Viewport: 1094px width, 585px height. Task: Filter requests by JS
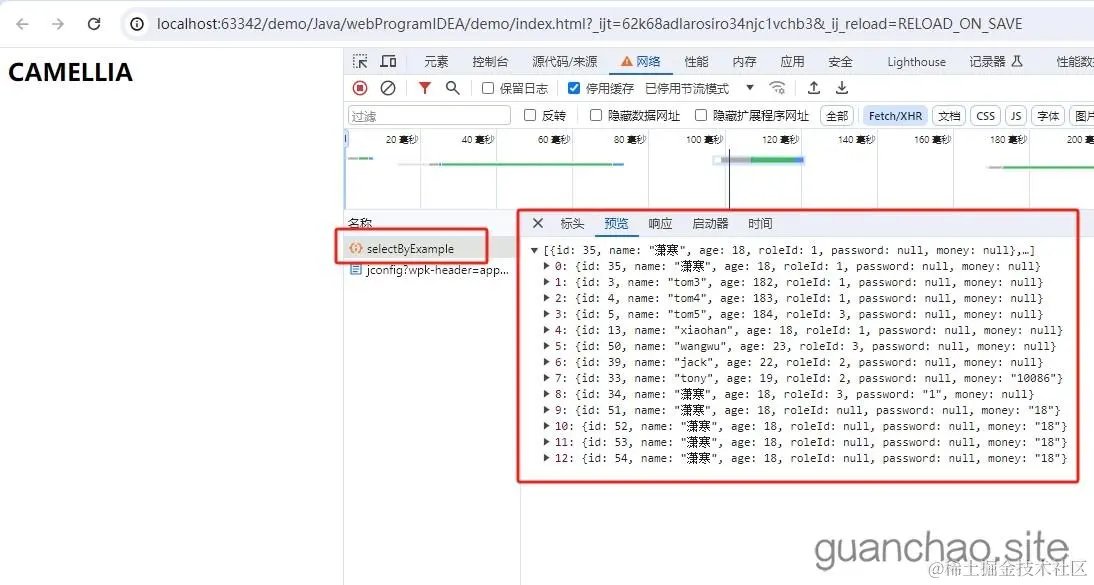point(1016,116)
